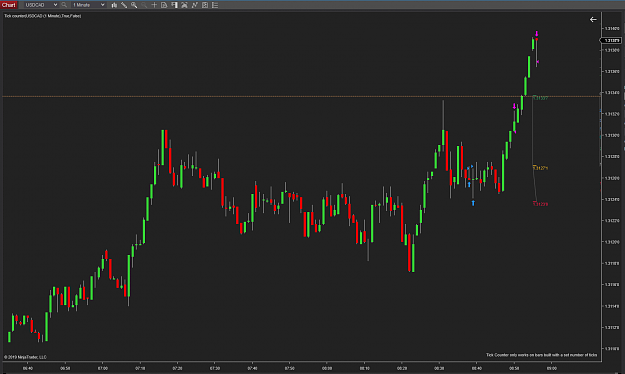Click the 07:00 time axis label
This screenshot has height=374, width=625.
(x=103, y=368)
